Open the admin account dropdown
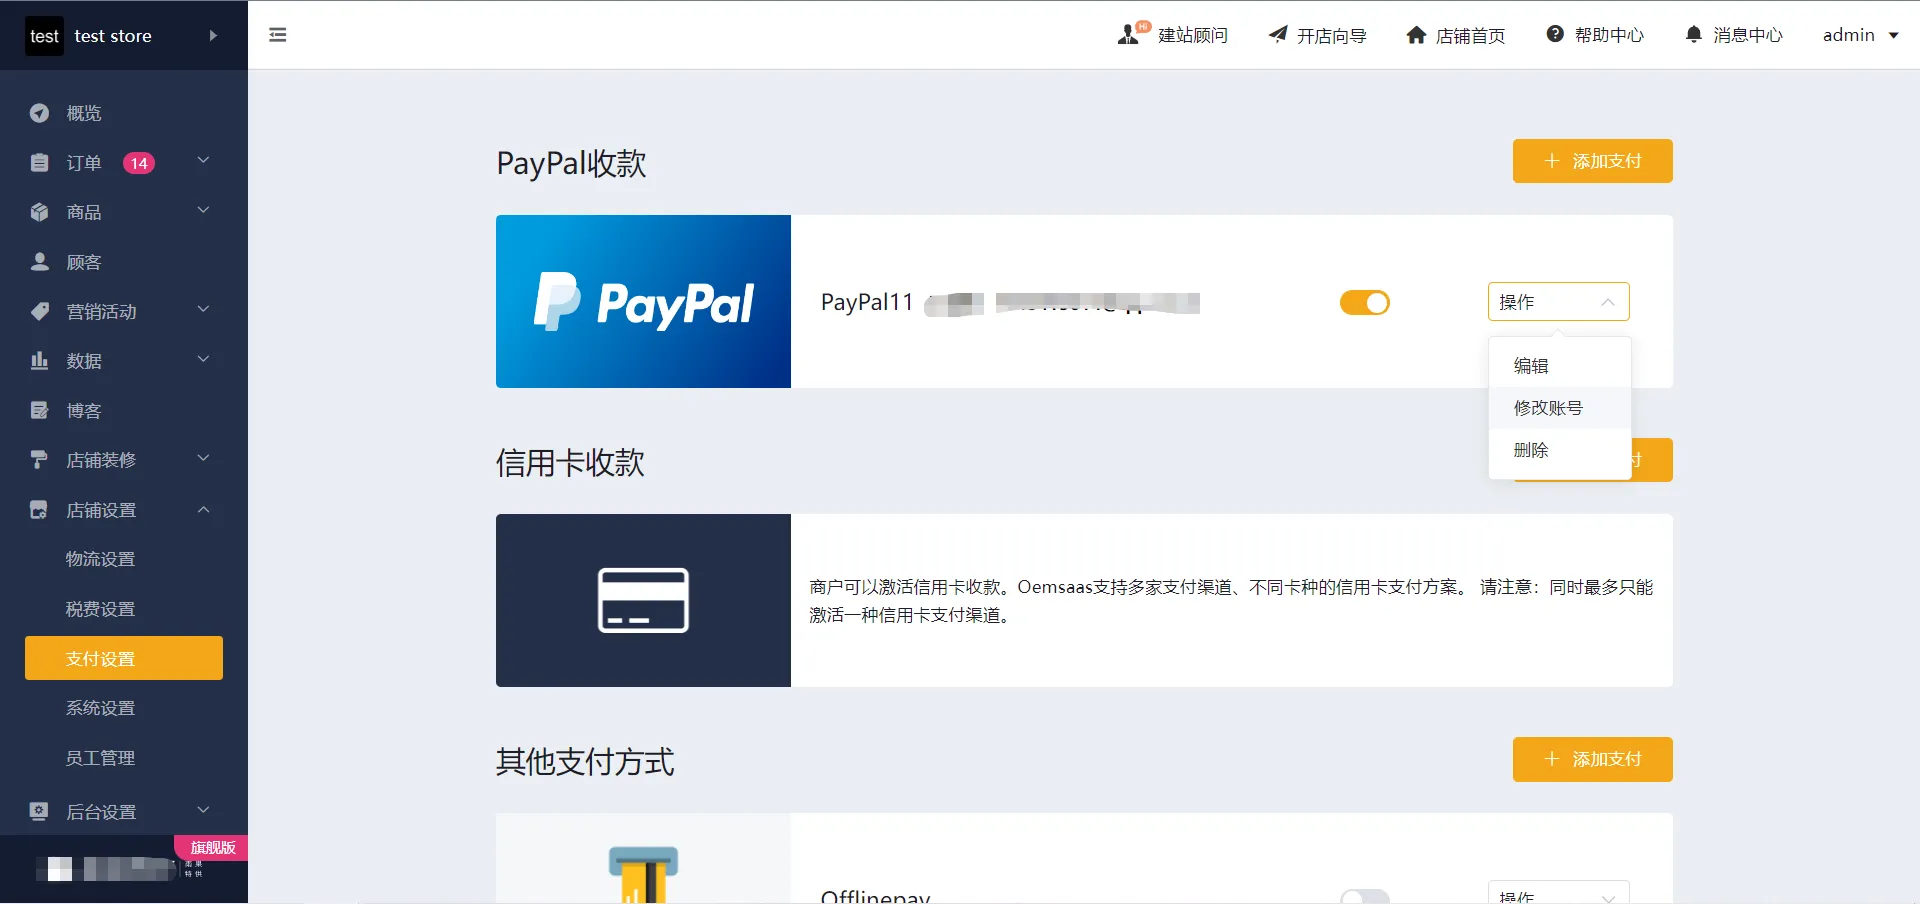The image size is (1920, 904). pyautogui.click(x=1860, y=35)
